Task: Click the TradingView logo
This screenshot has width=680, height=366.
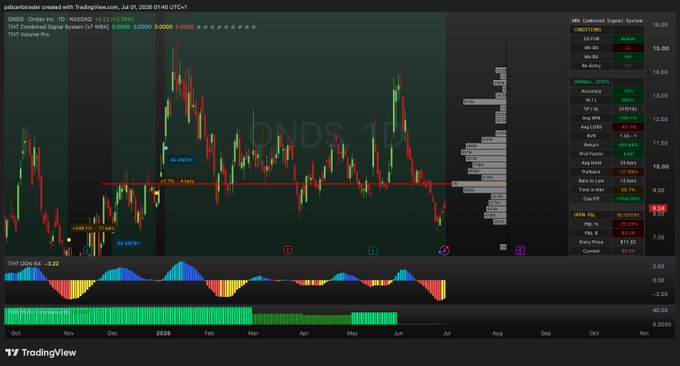Action: click(x=41, y=353)
